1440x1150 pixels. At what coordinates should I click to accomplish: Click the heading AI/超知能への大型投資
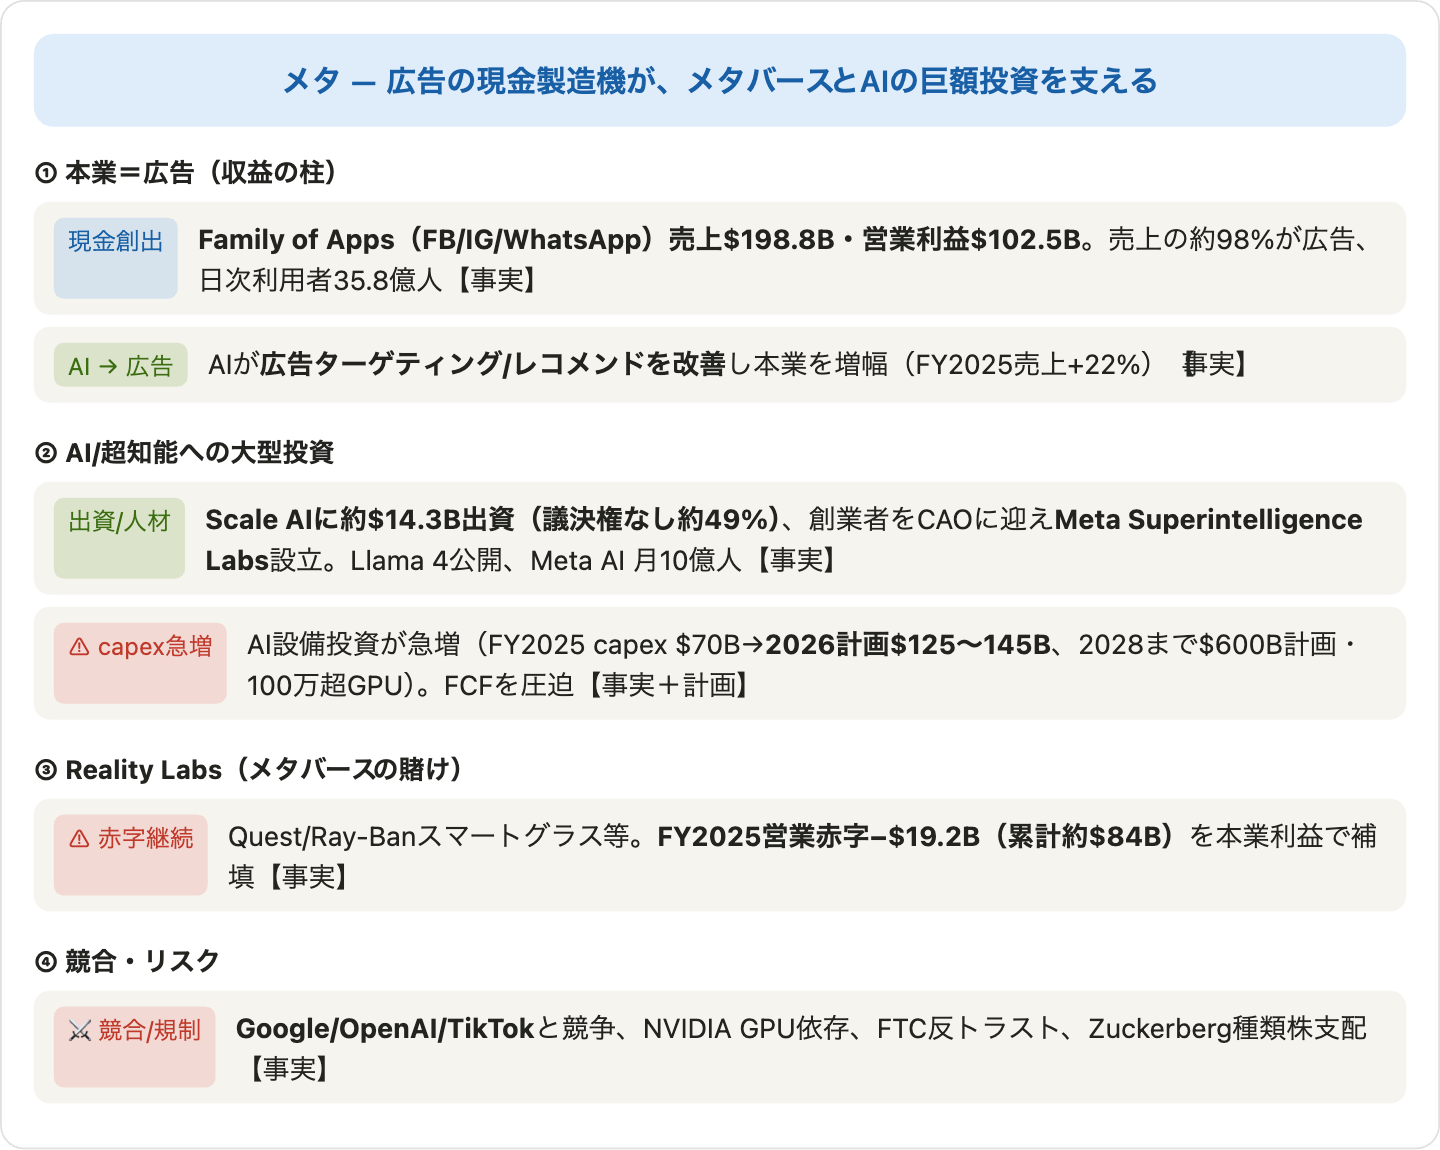200,453
